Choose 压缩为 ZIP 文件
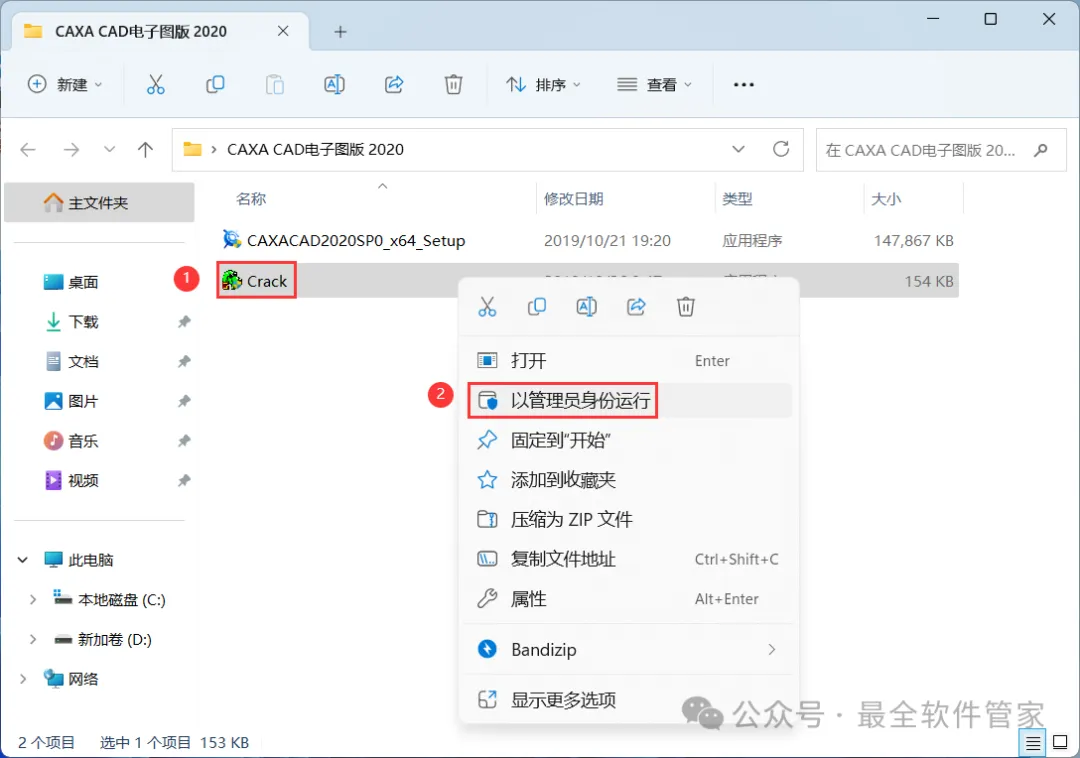This screenshot has width=1080, height=758. coord(630,520)
